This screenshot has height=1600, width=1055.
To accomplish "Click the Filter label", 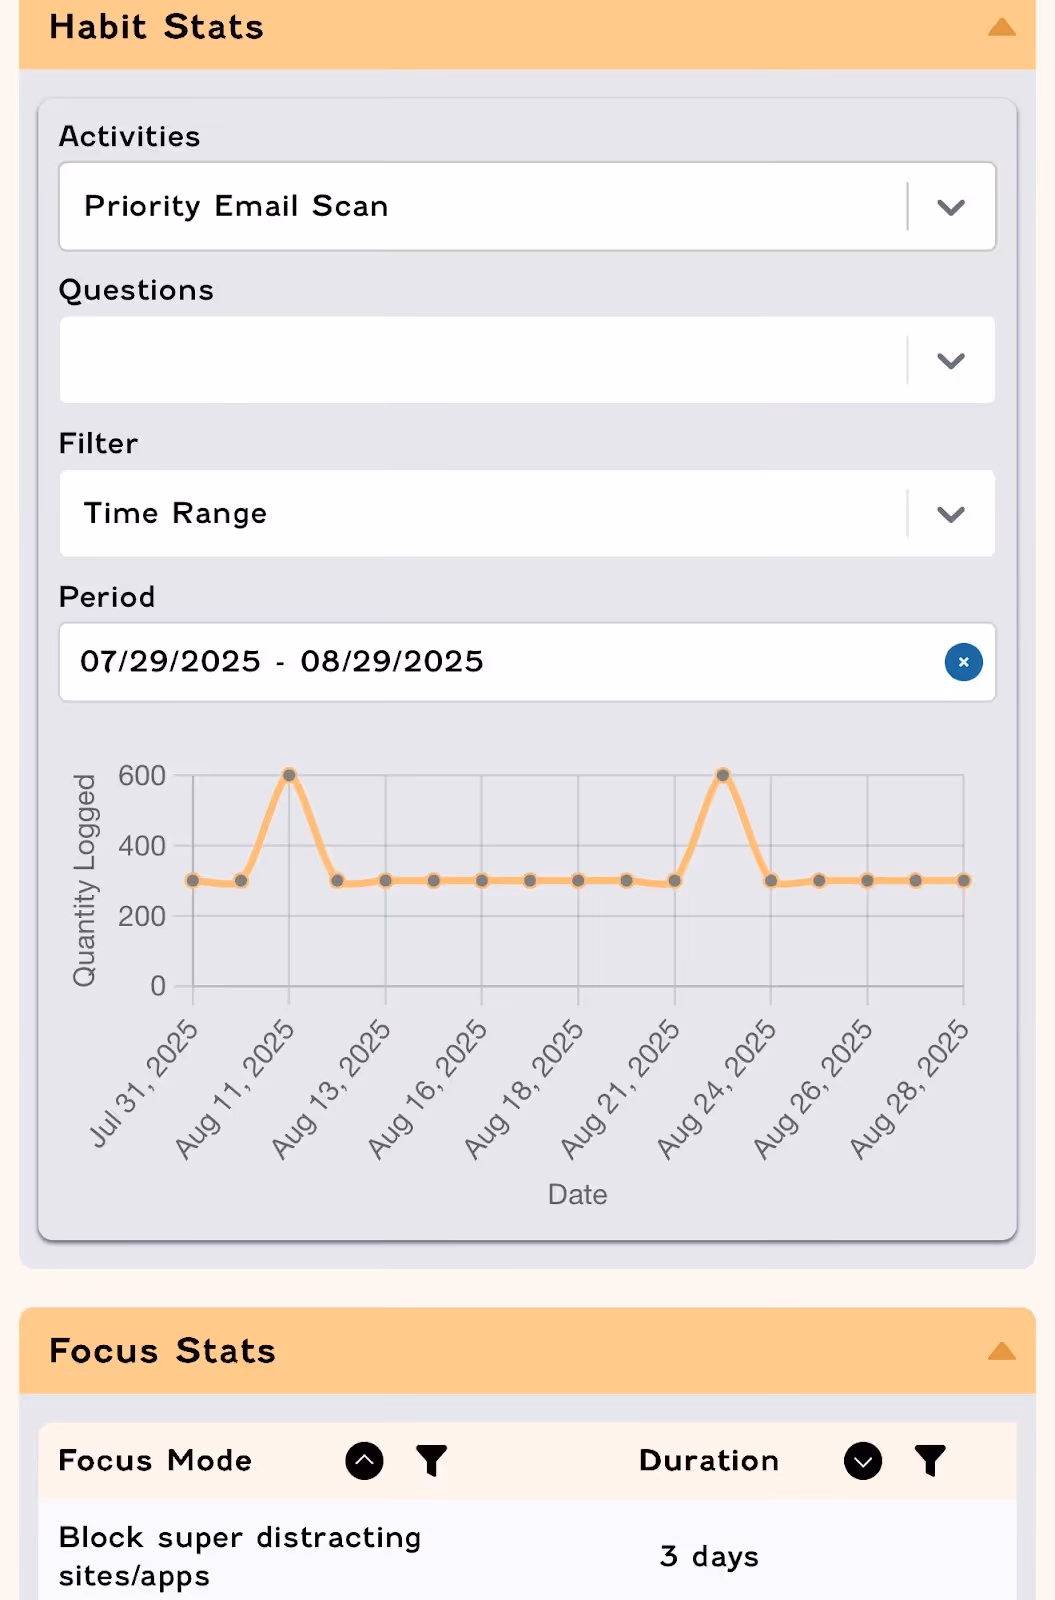I will [98, 443].
